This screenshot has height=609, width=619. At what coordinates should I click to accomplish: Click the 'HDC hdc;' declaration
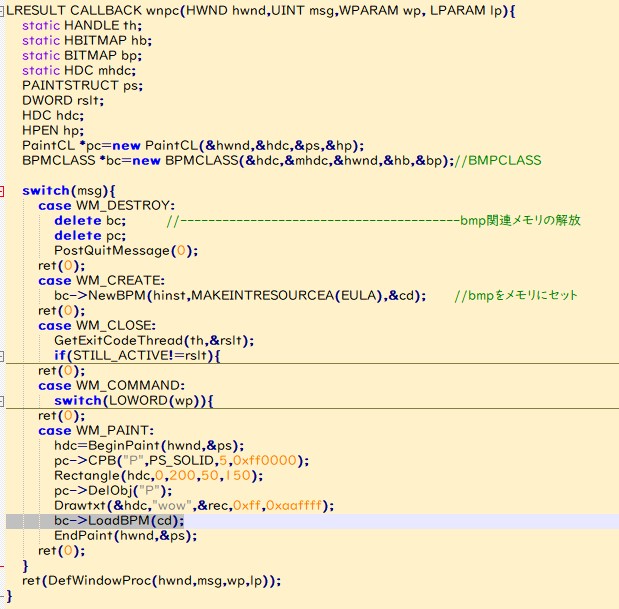[53, 116]
